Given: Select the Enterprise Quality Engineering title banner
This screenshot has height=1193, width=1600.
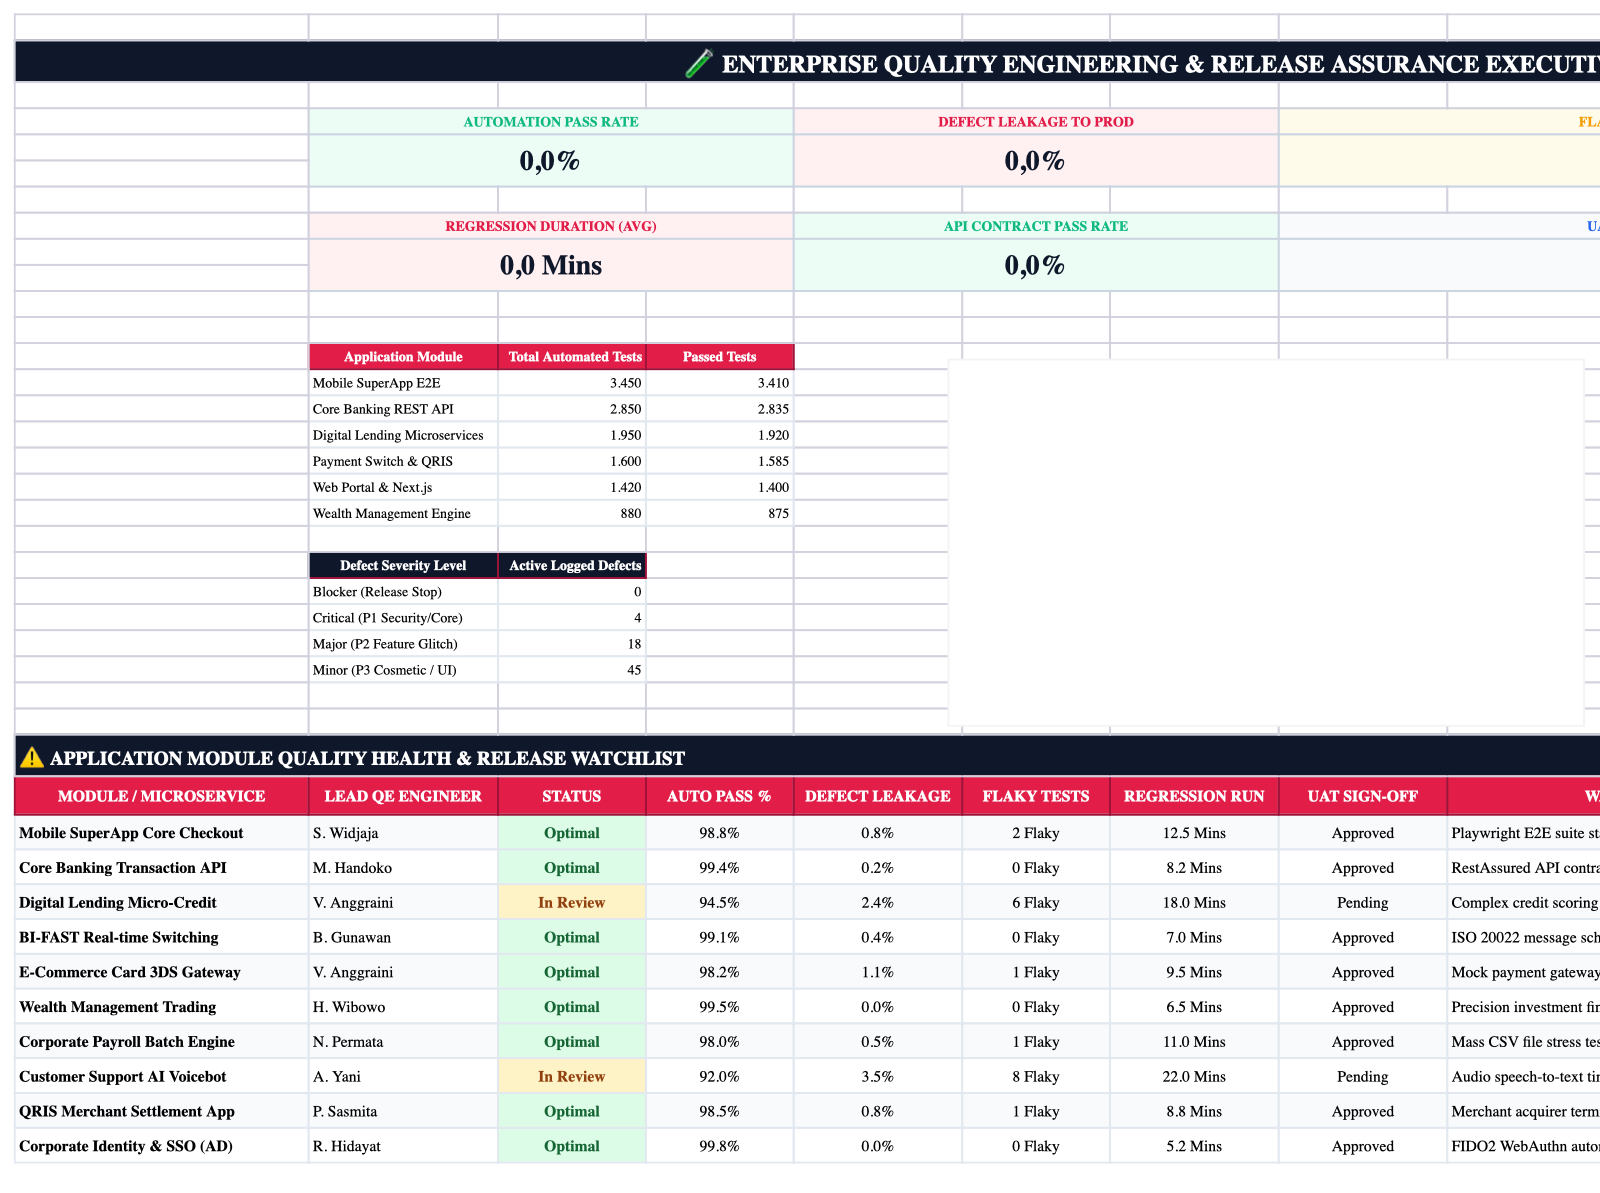Looking at the screenshot, I should tap(807, 63).
